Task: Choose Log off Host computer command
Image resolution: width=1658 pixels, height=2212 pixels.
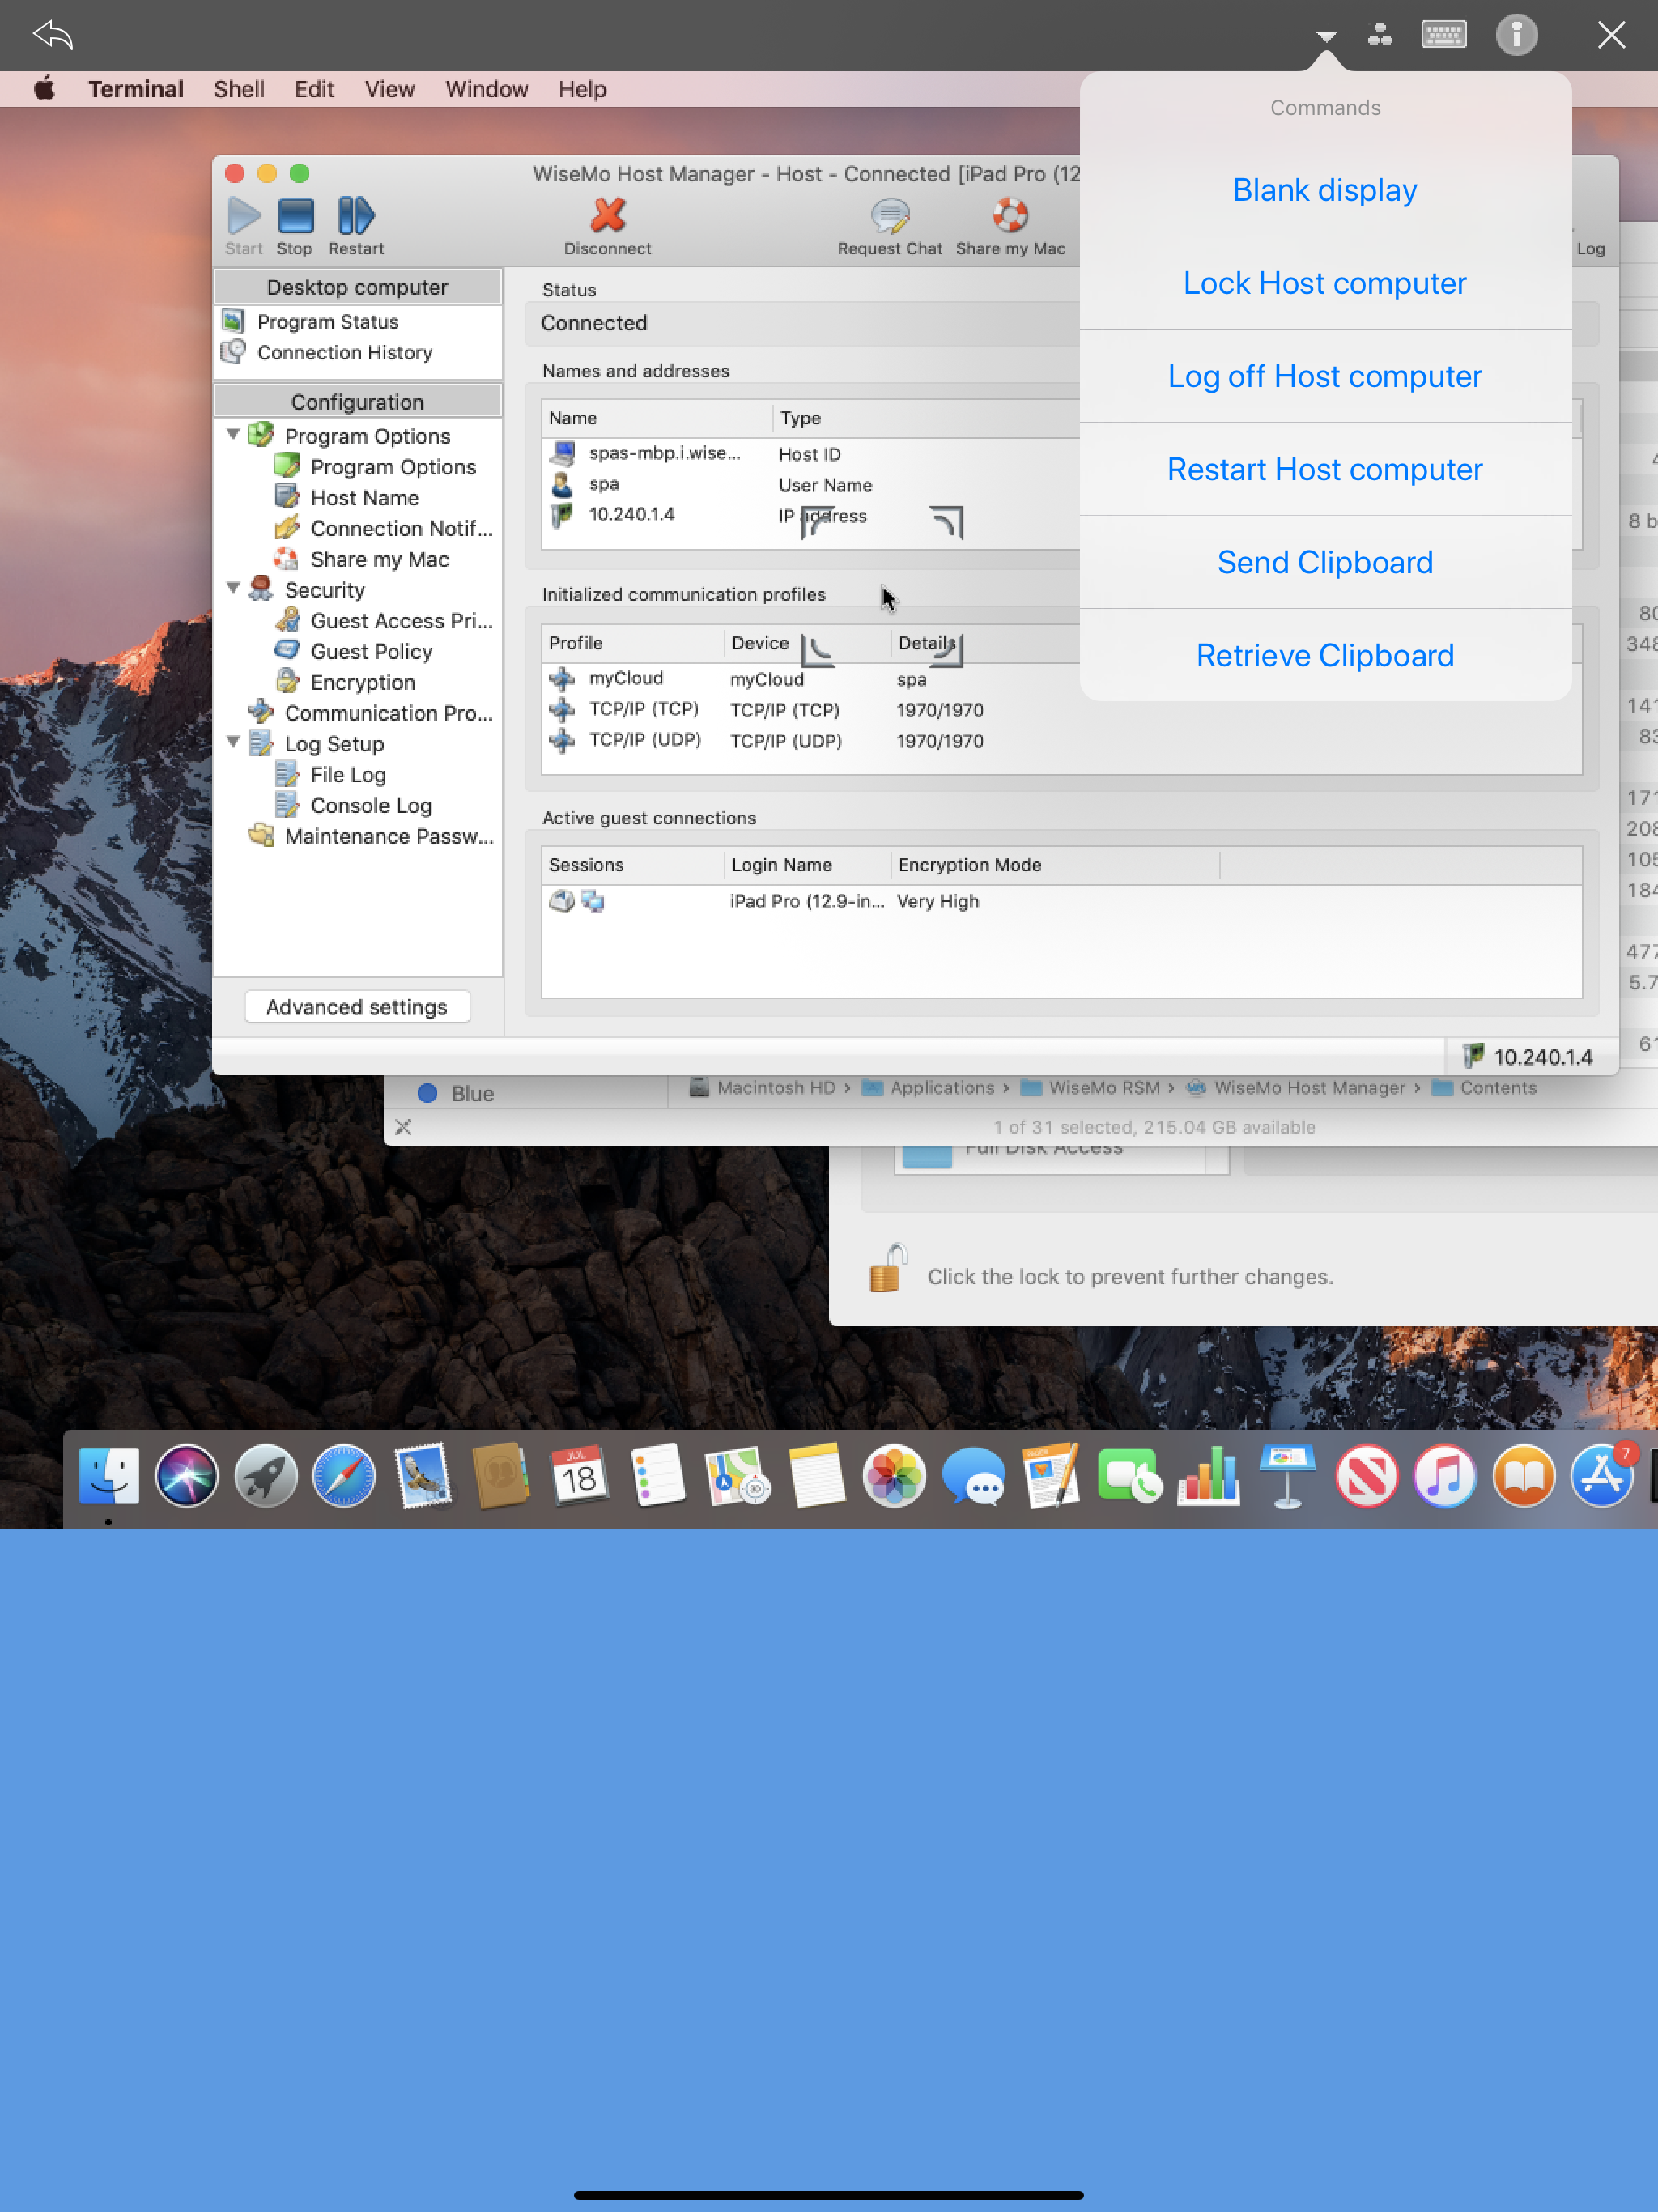Action: [x=1325, y=376]
